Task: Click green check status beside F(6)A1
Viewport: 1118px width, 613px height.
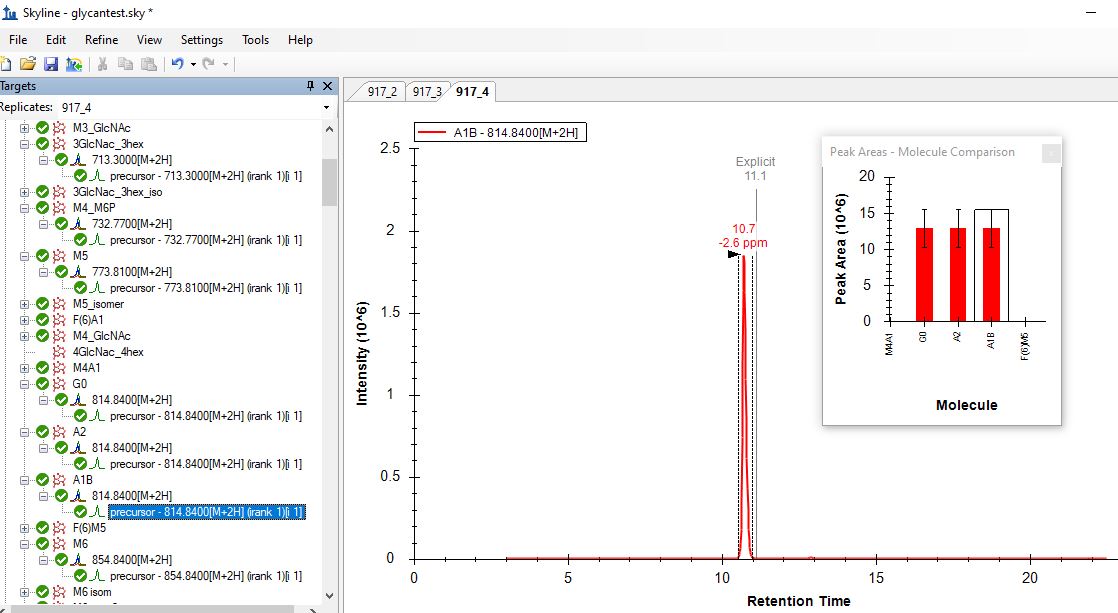Action: click(x=42, y=320)
